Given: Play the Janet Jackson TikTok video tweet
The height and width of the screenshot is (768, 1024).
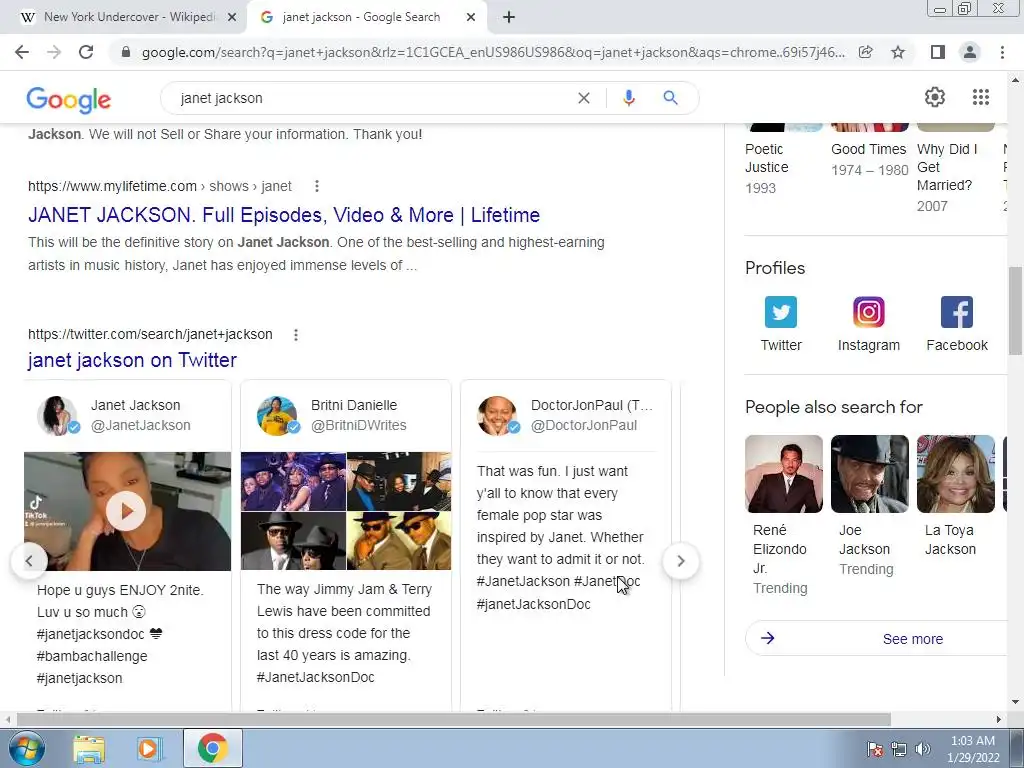Looking at the screenshot, I should [x=126, y=511].
